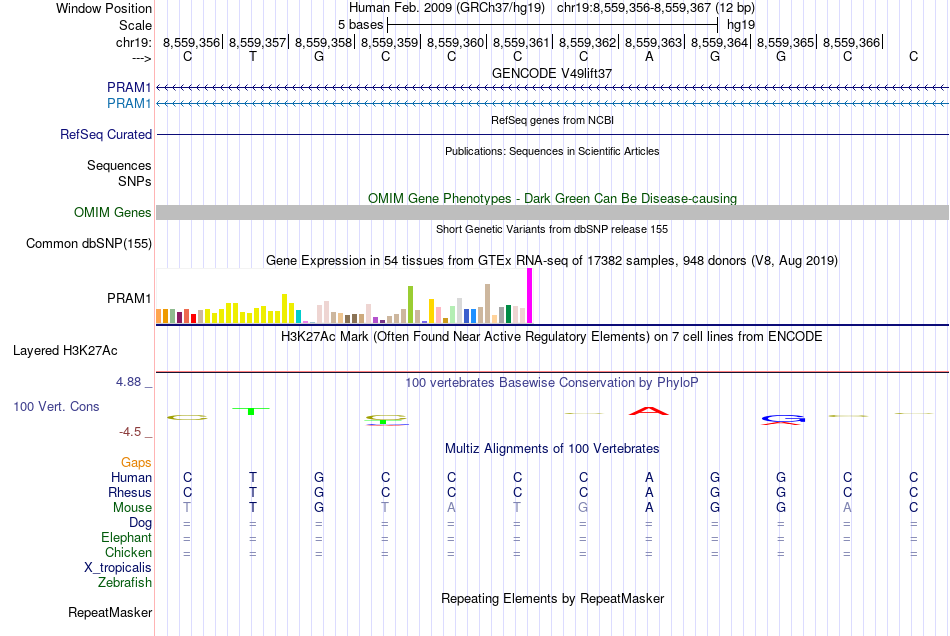Click the light blue PRAM1 transcript arrow line
The height and width of the screenshot is (636, 950).
click(552, 104)
